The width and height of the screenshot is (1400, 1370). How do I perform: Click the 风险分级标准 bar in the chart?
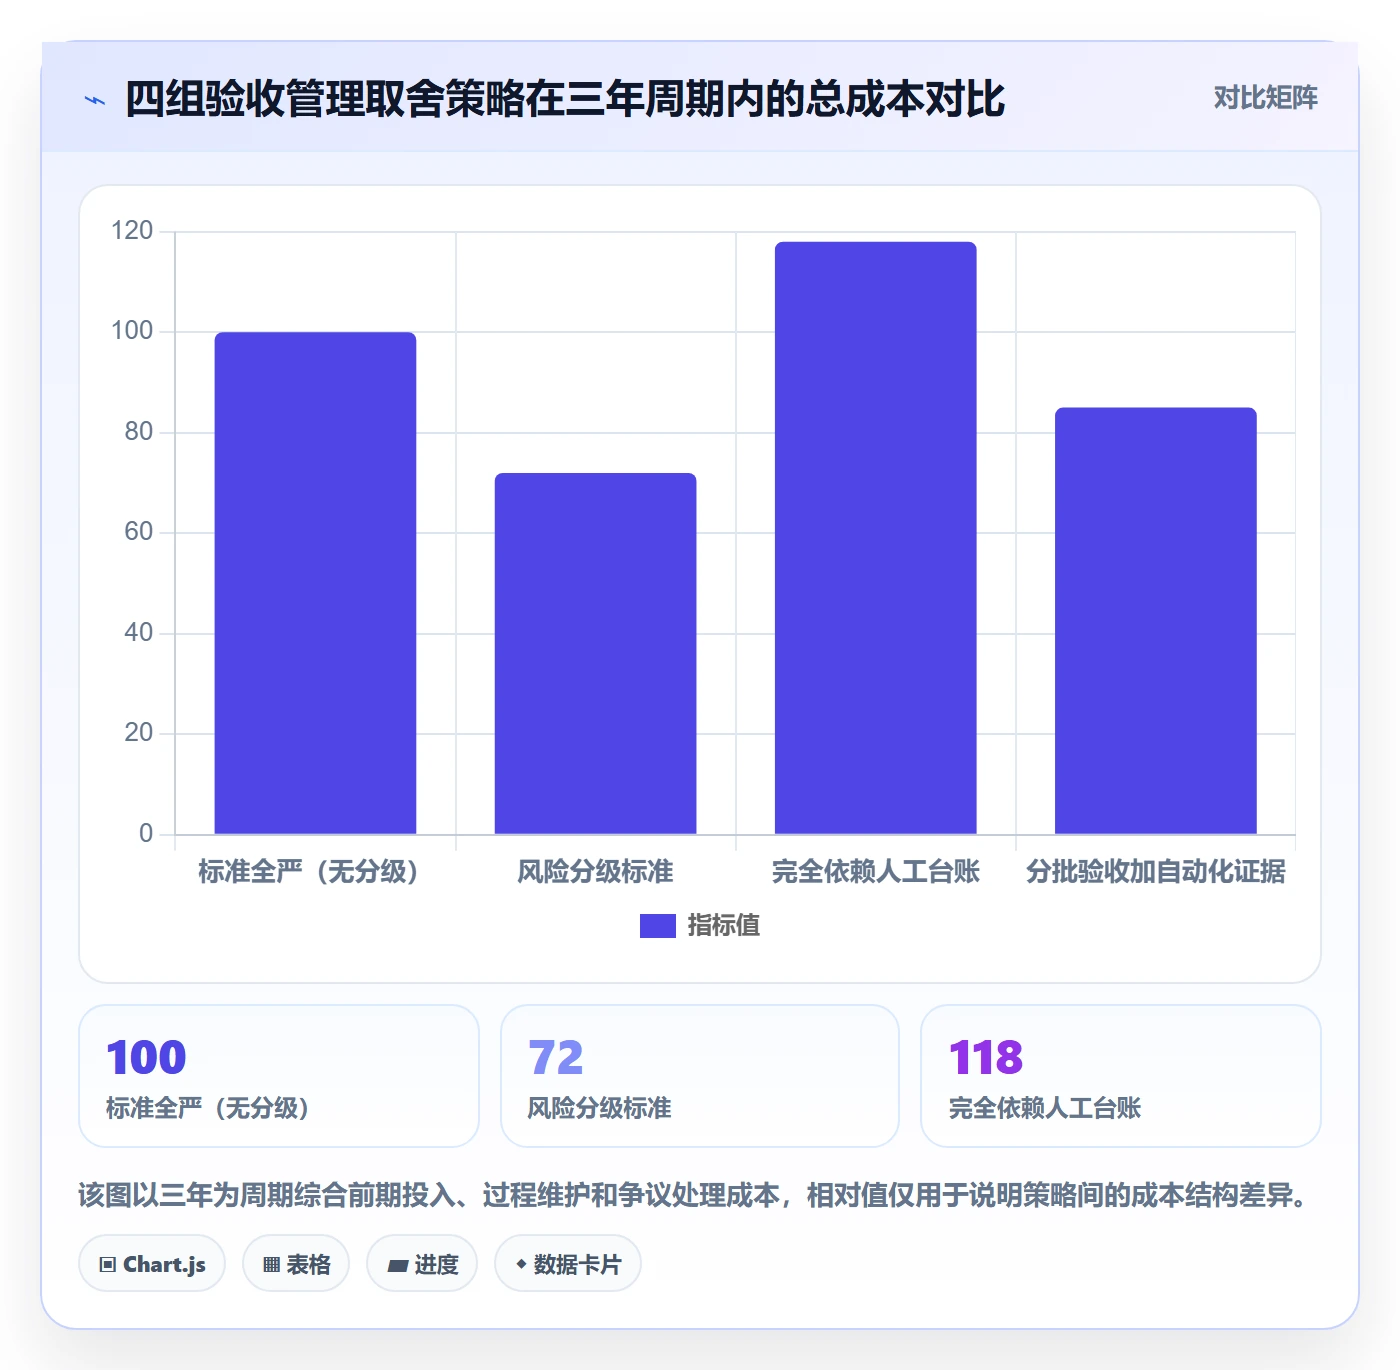[x=595, y=653]
